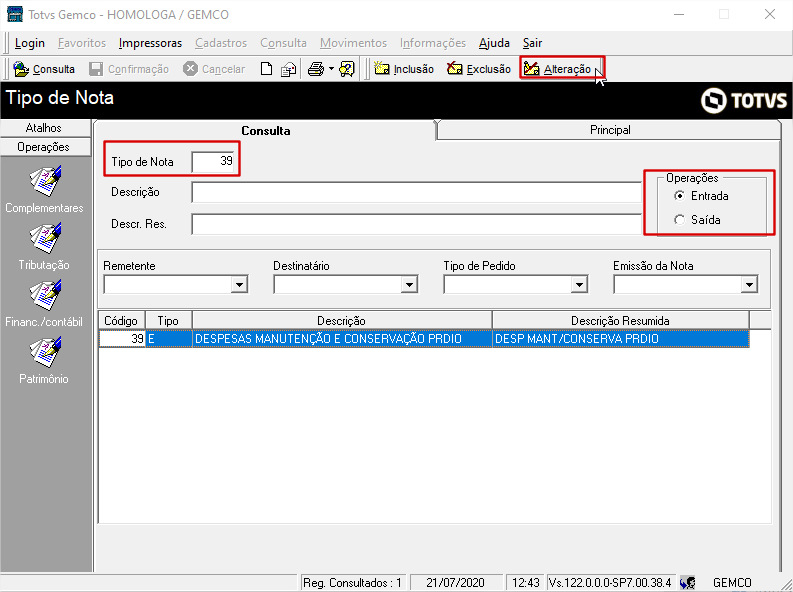Click DESP MANT/CONSERVA PRDIO cell

(621, 338)
